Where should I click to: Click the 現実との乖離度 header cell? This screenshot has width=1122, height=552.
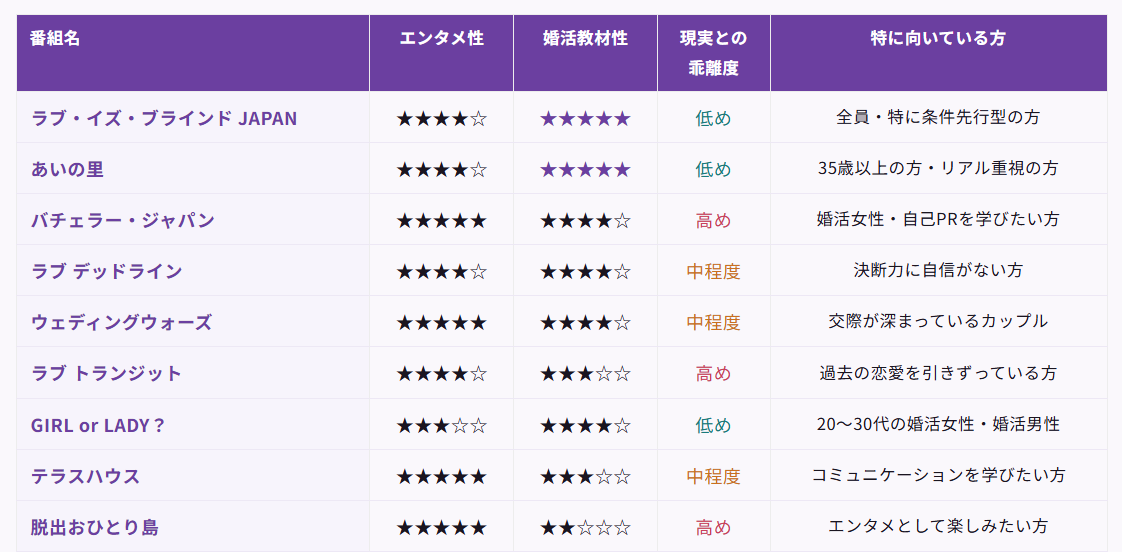click(713, 53)
